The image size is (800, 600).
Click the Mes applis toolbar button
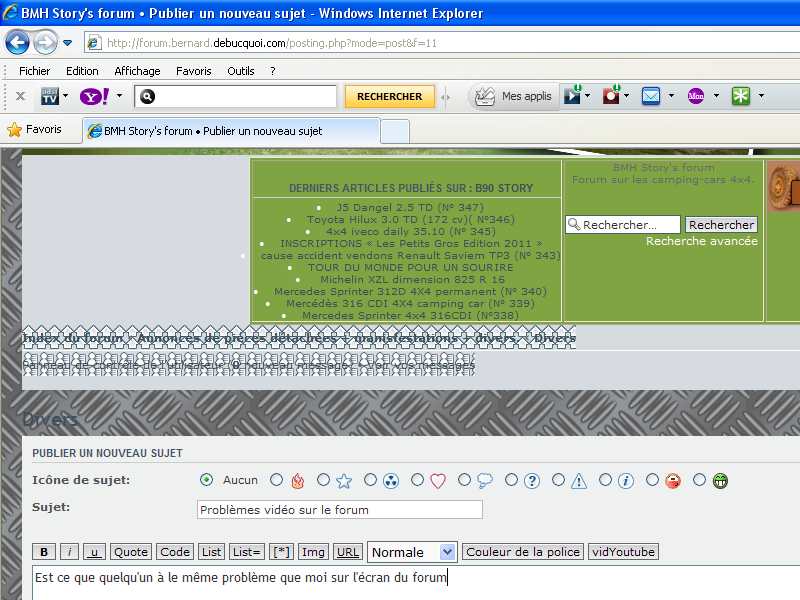pyautogui.click(x=513, y=96)
